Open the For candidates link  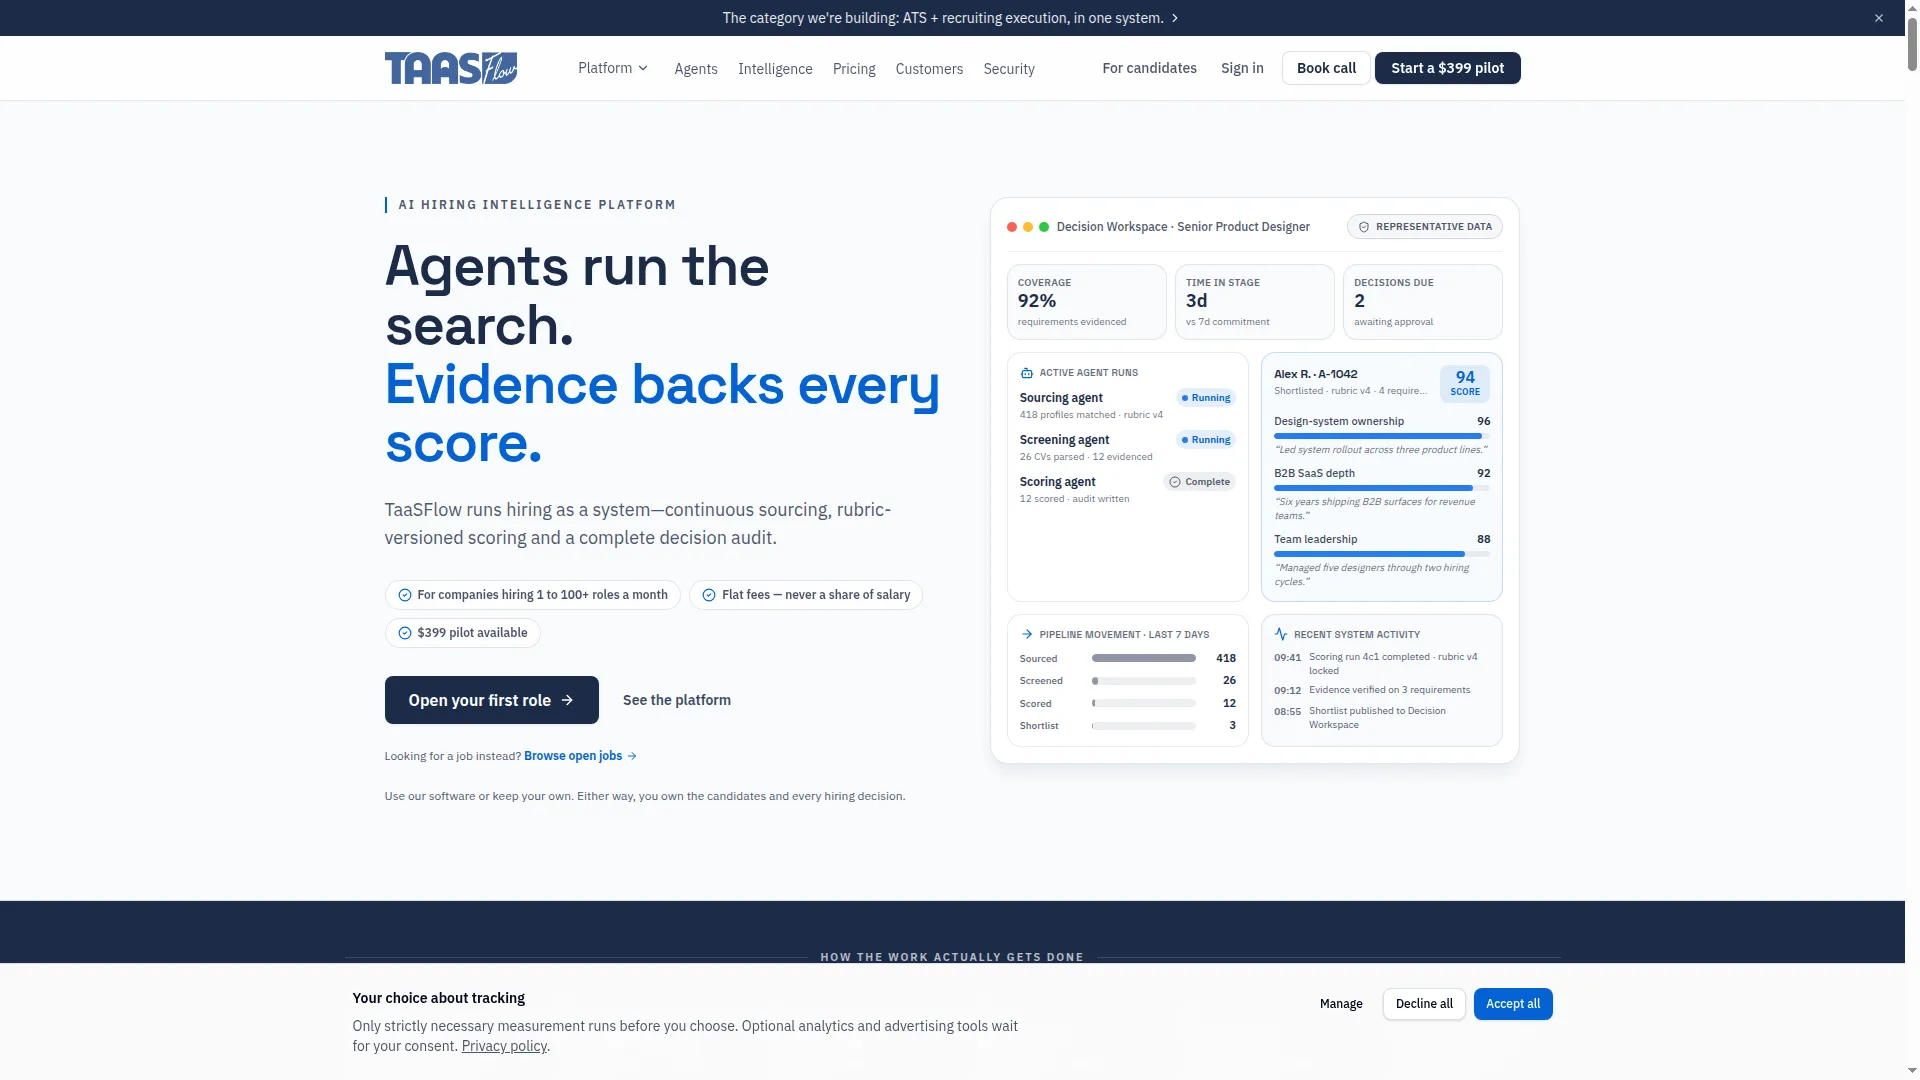coord(1149,68)
